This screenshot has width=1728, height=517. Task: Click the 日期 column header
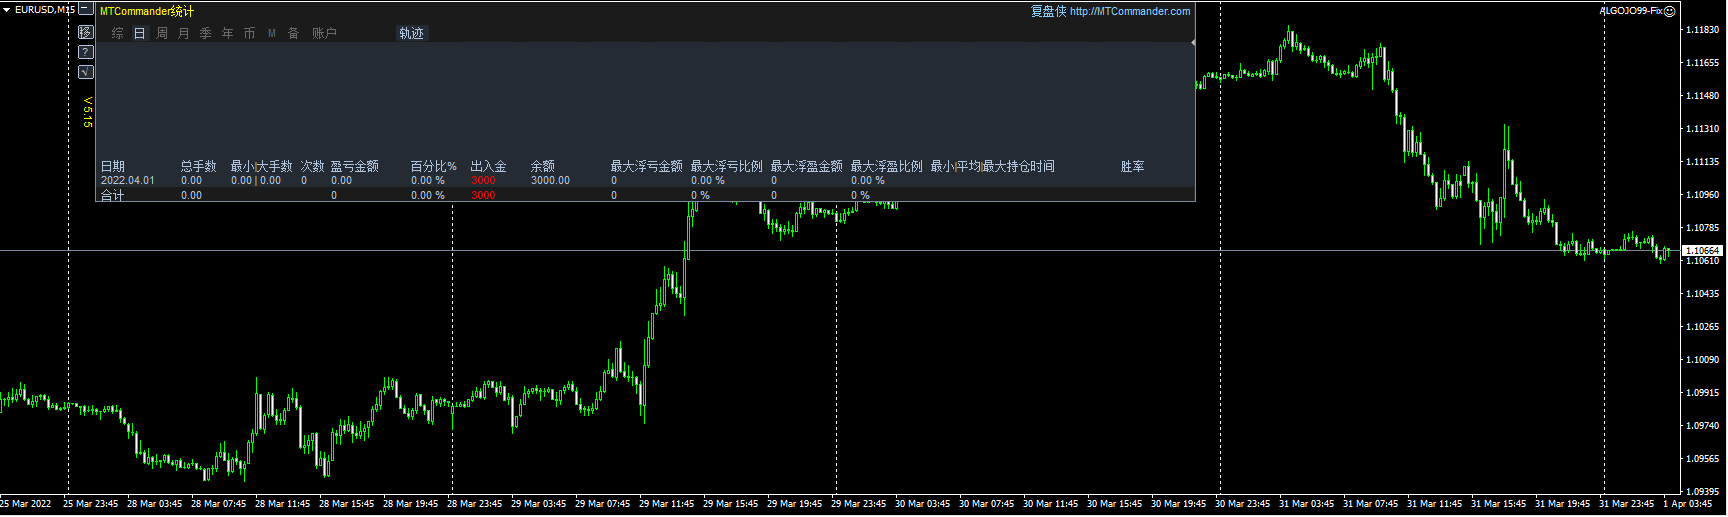[x=113, y=166]
